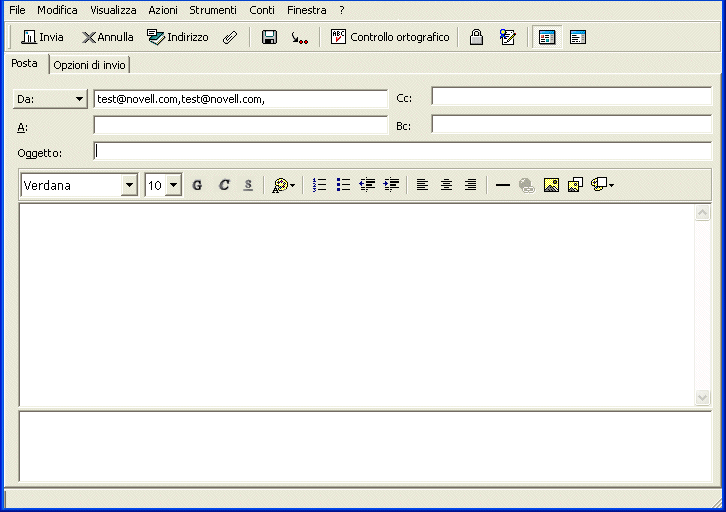Switch to plain text view toggle icon
726x512 pixels.
coord(578,37)
